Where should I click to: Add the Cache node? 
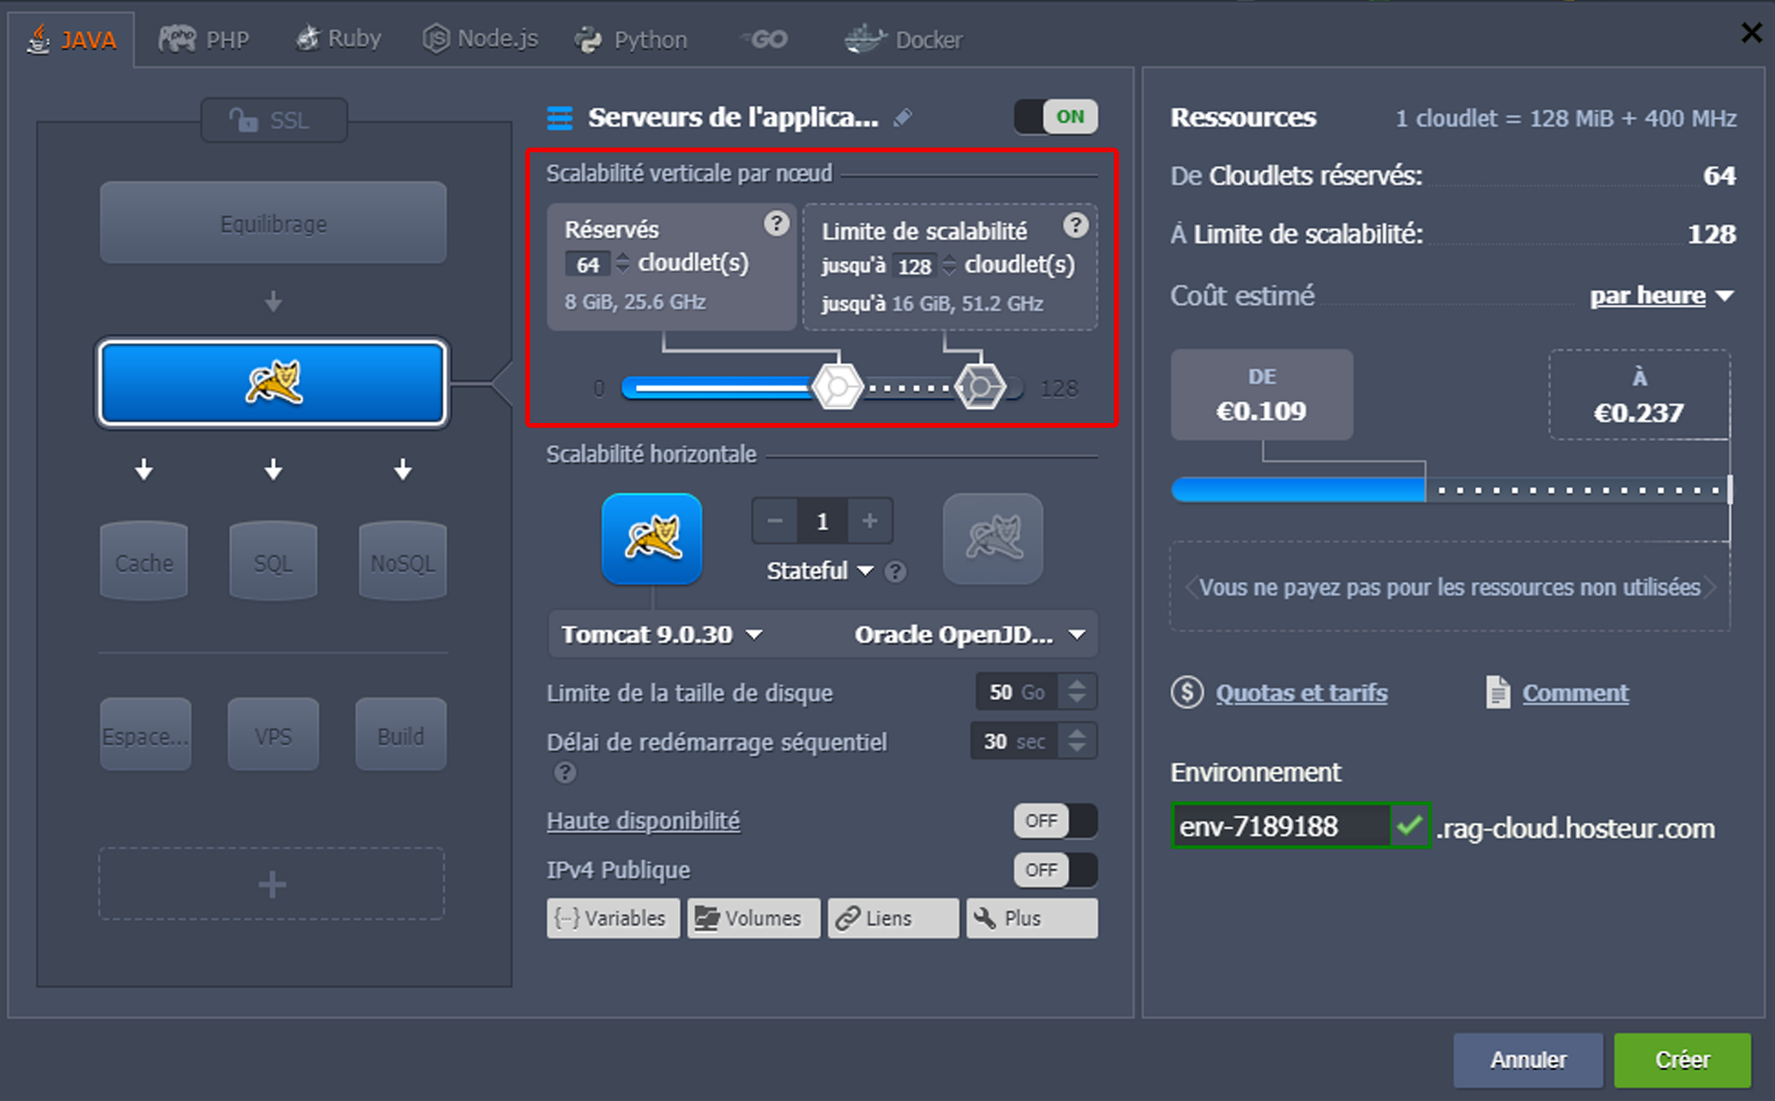(x=144, y=562)
